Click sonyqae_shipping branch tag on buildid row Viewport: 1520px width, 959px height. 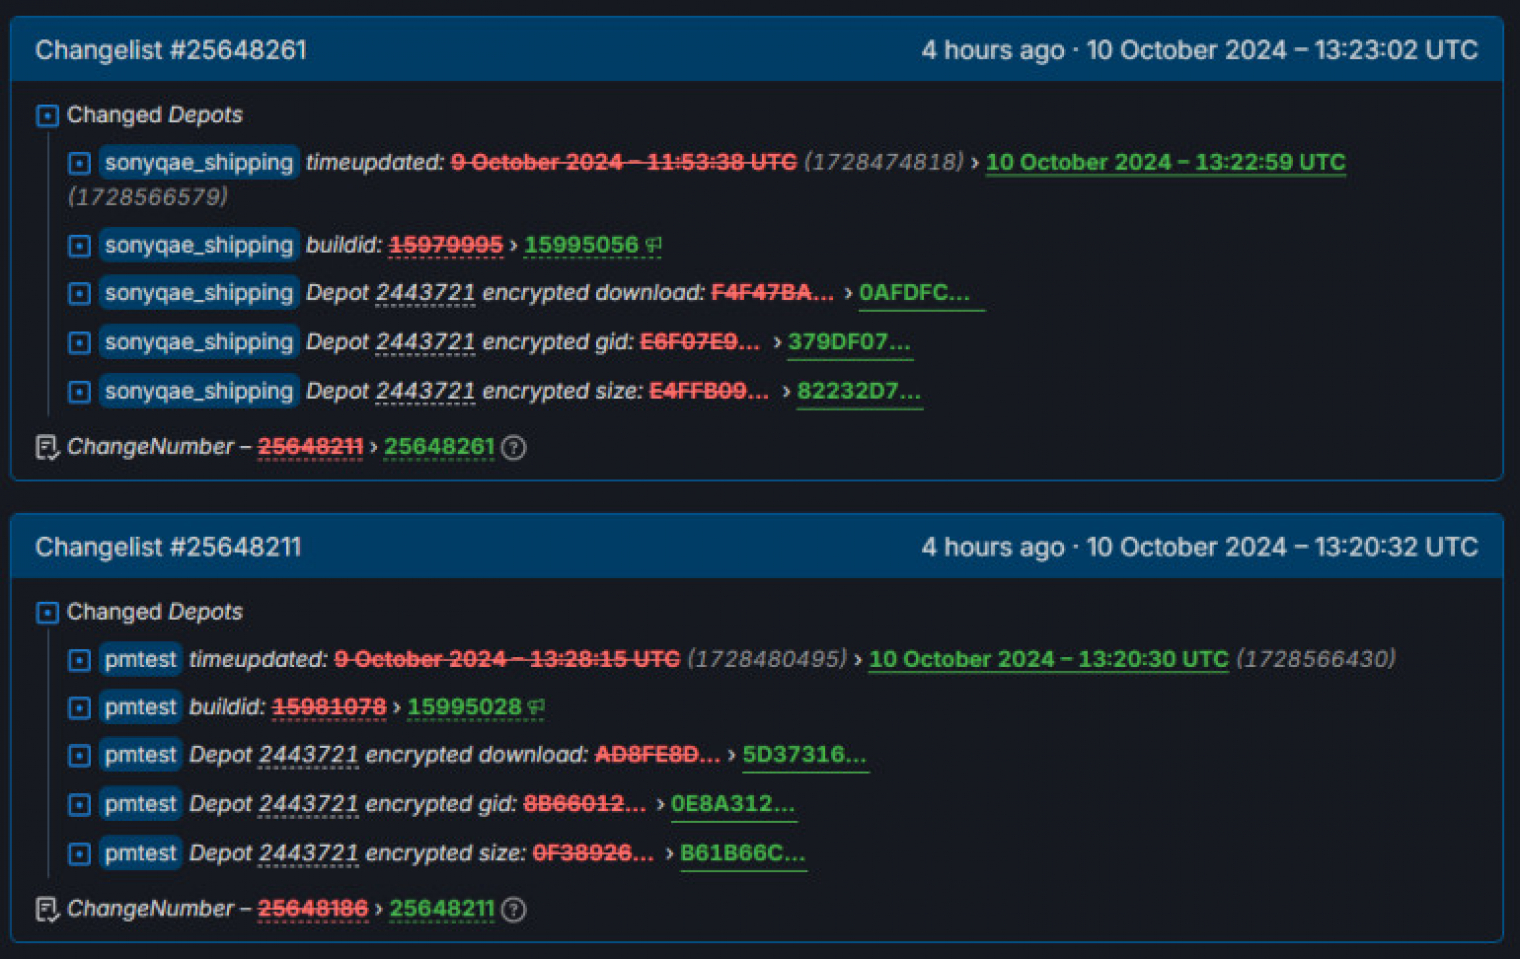pyautogui.click(x=199, y=245)
